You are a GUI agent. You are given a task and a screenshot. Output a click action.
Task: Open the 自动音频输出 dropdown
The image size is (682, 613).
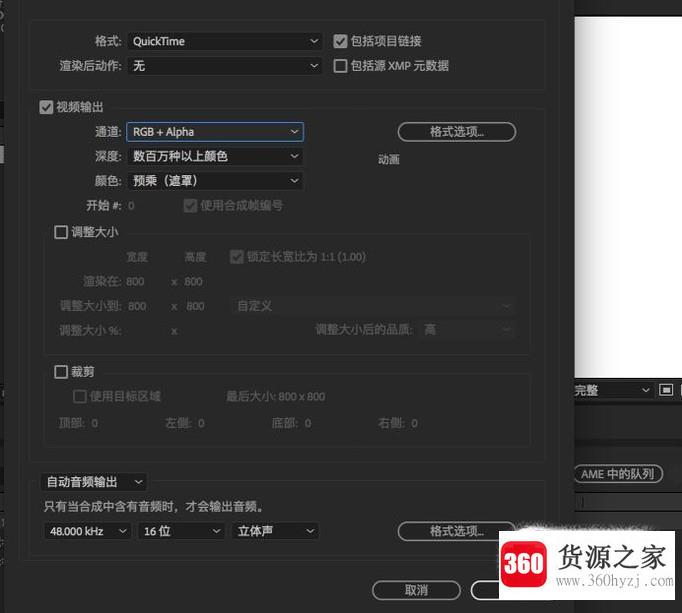93,482
